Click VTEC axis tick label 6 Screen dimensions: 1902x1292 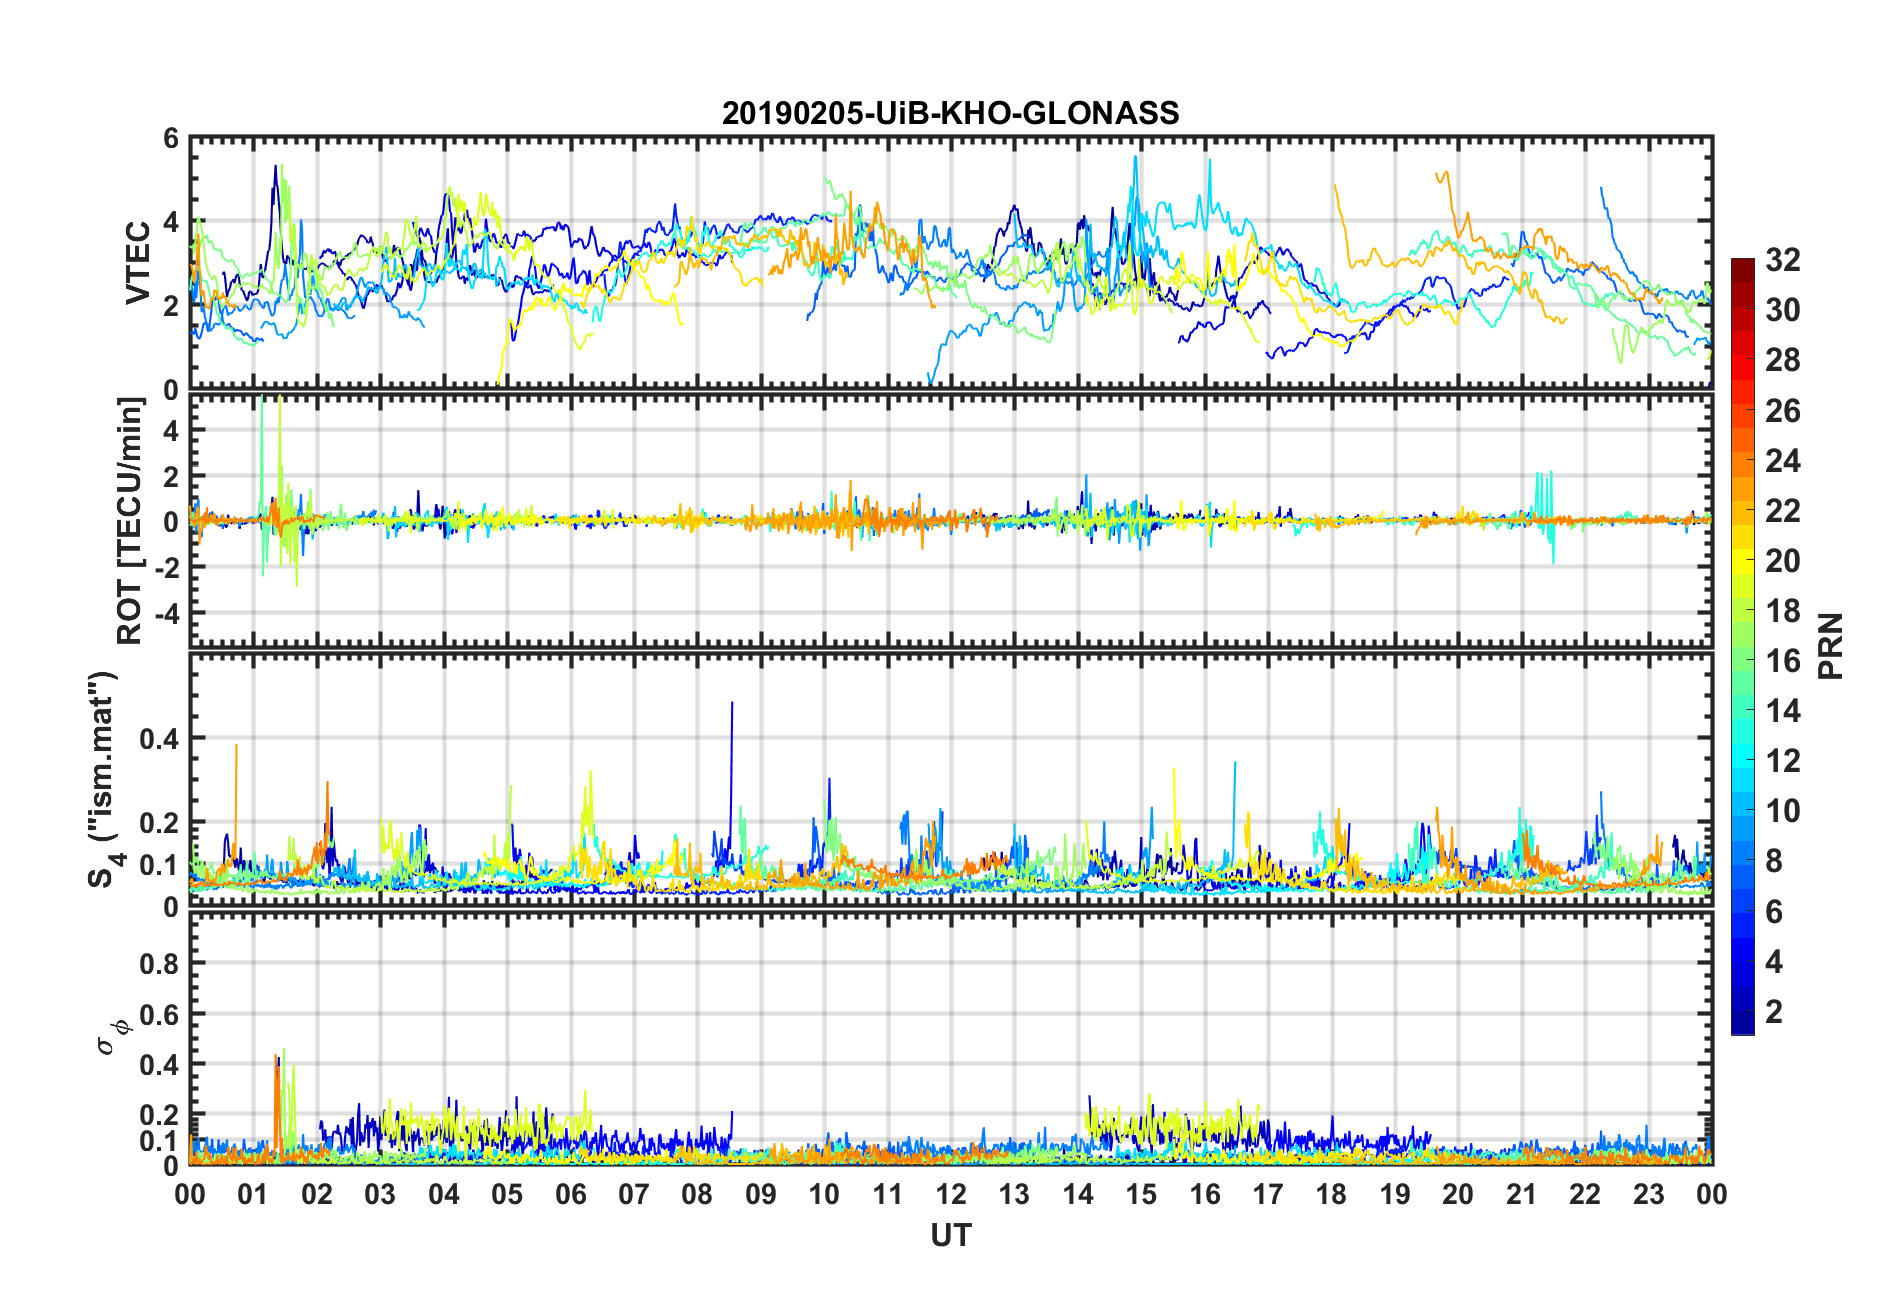[x=171, y=139]
